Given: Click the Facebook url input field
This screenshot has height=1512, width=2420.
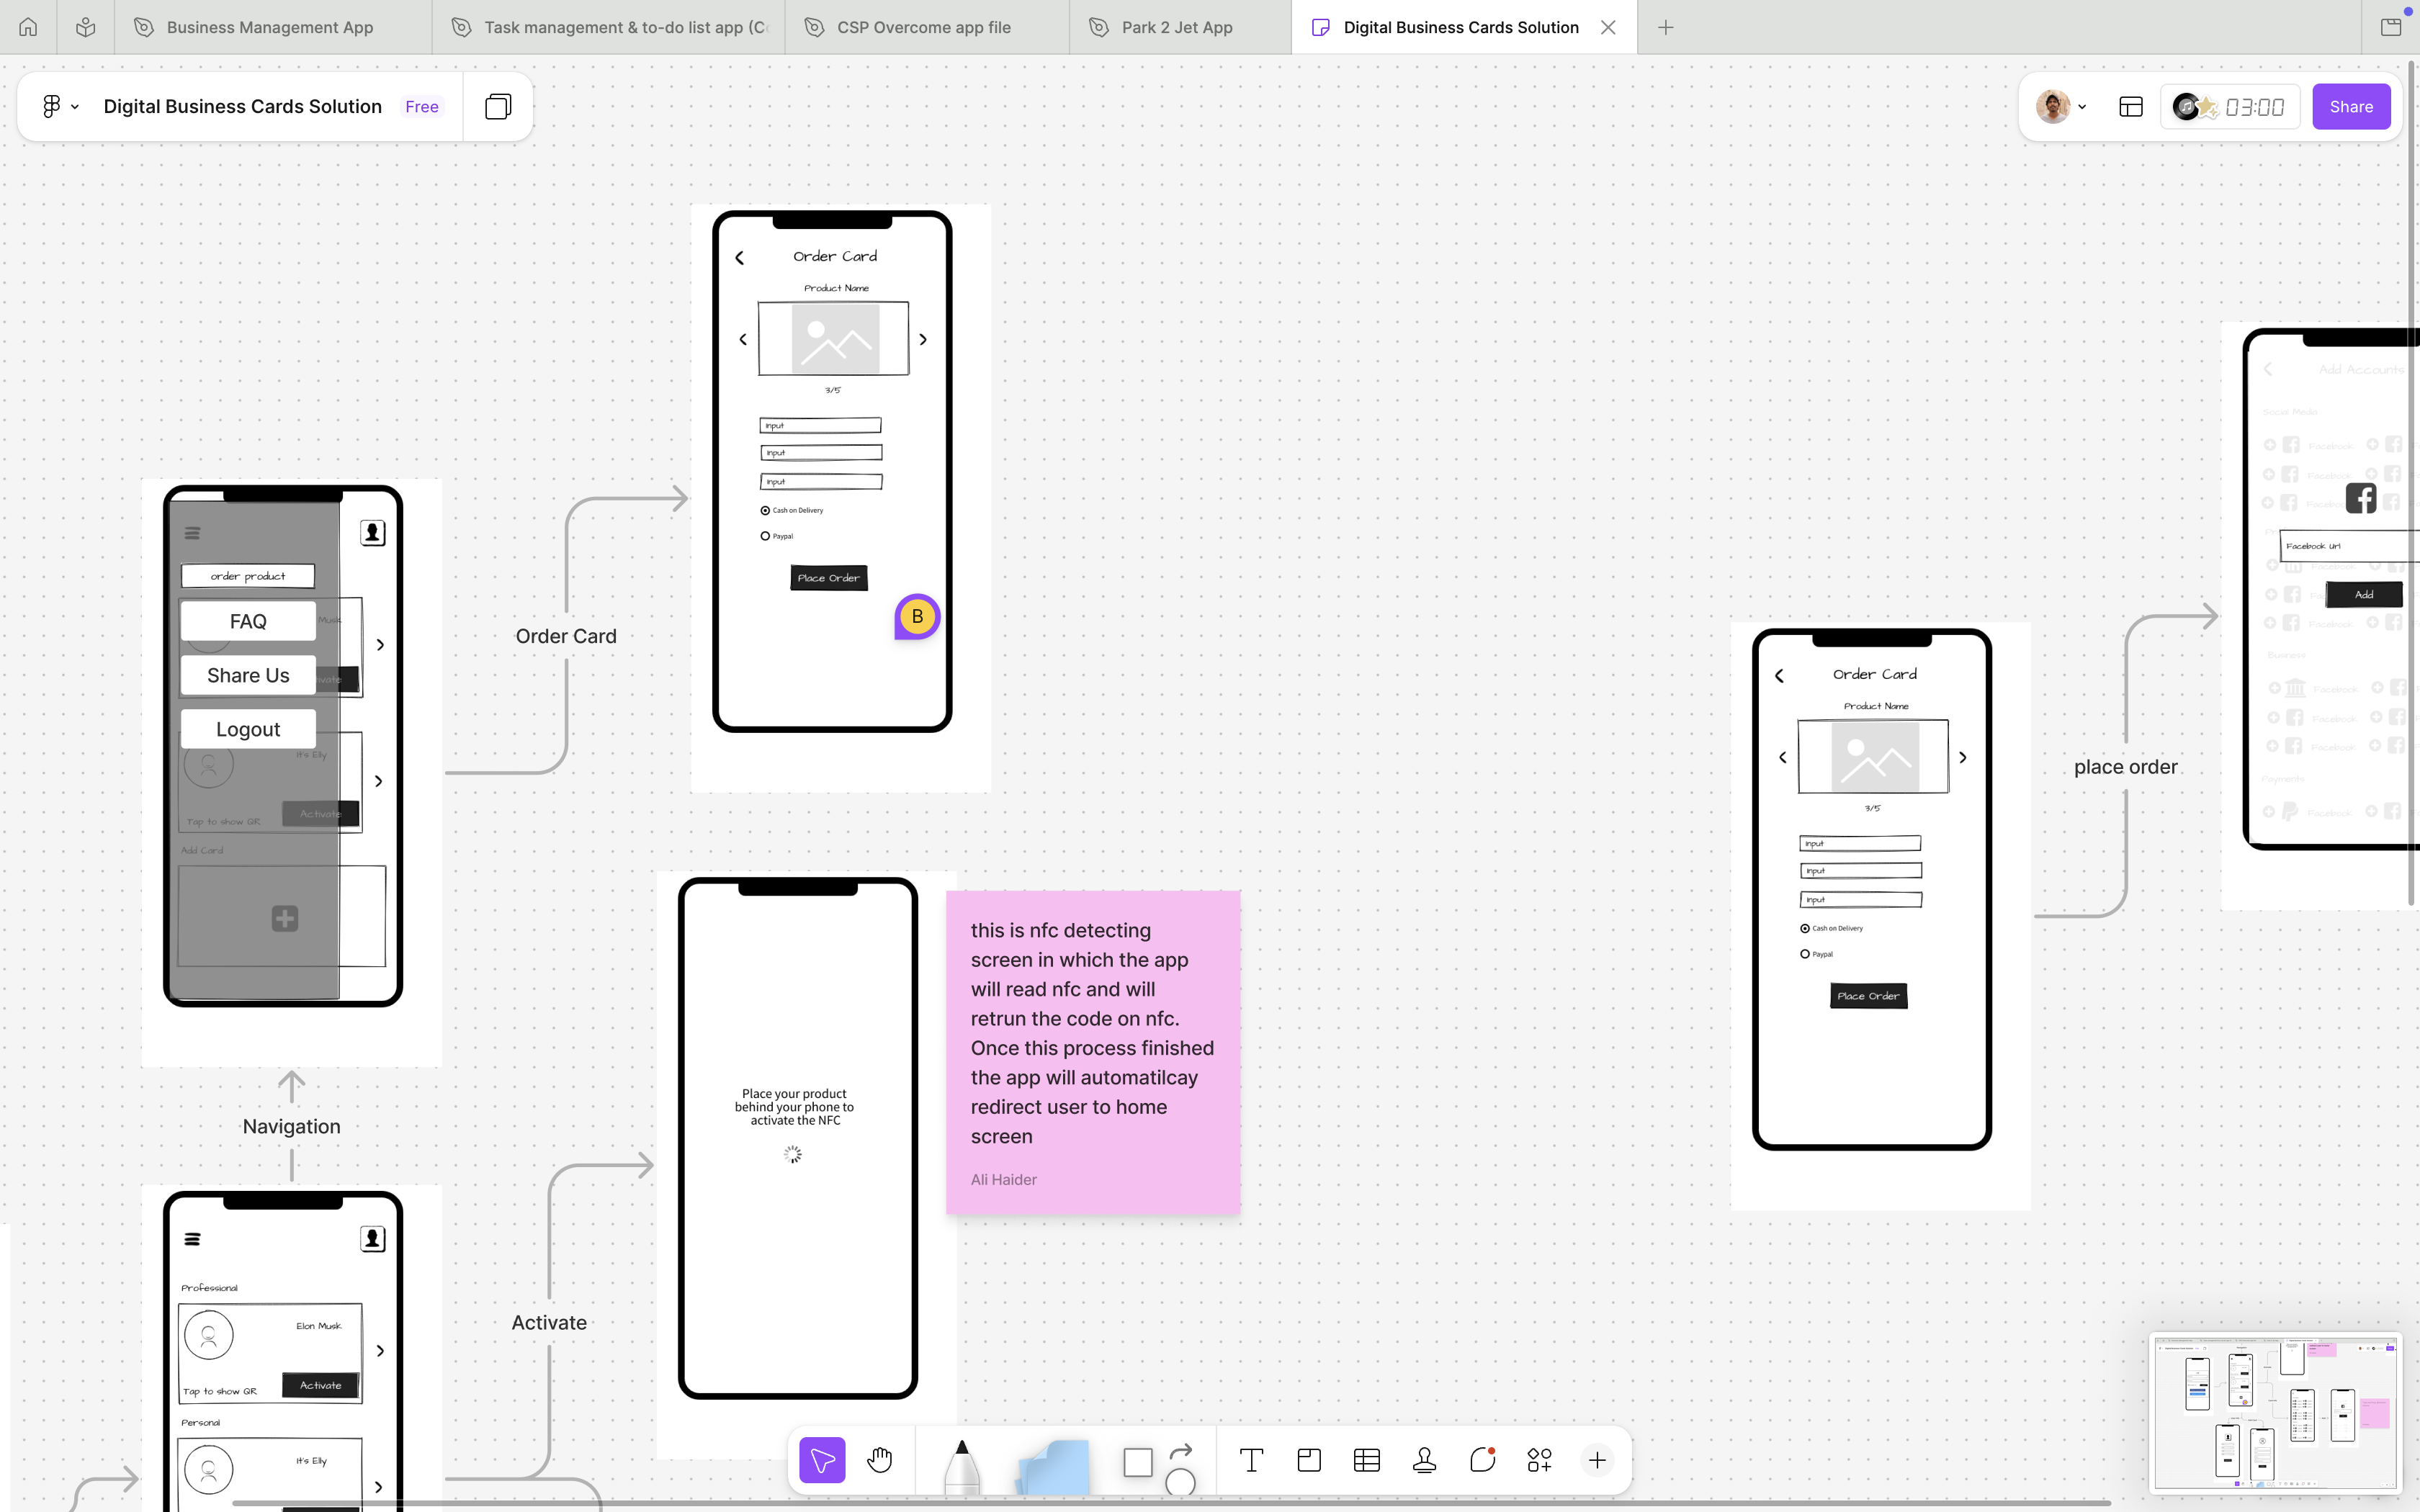Looking at the screenshot, I should 2350,546.
